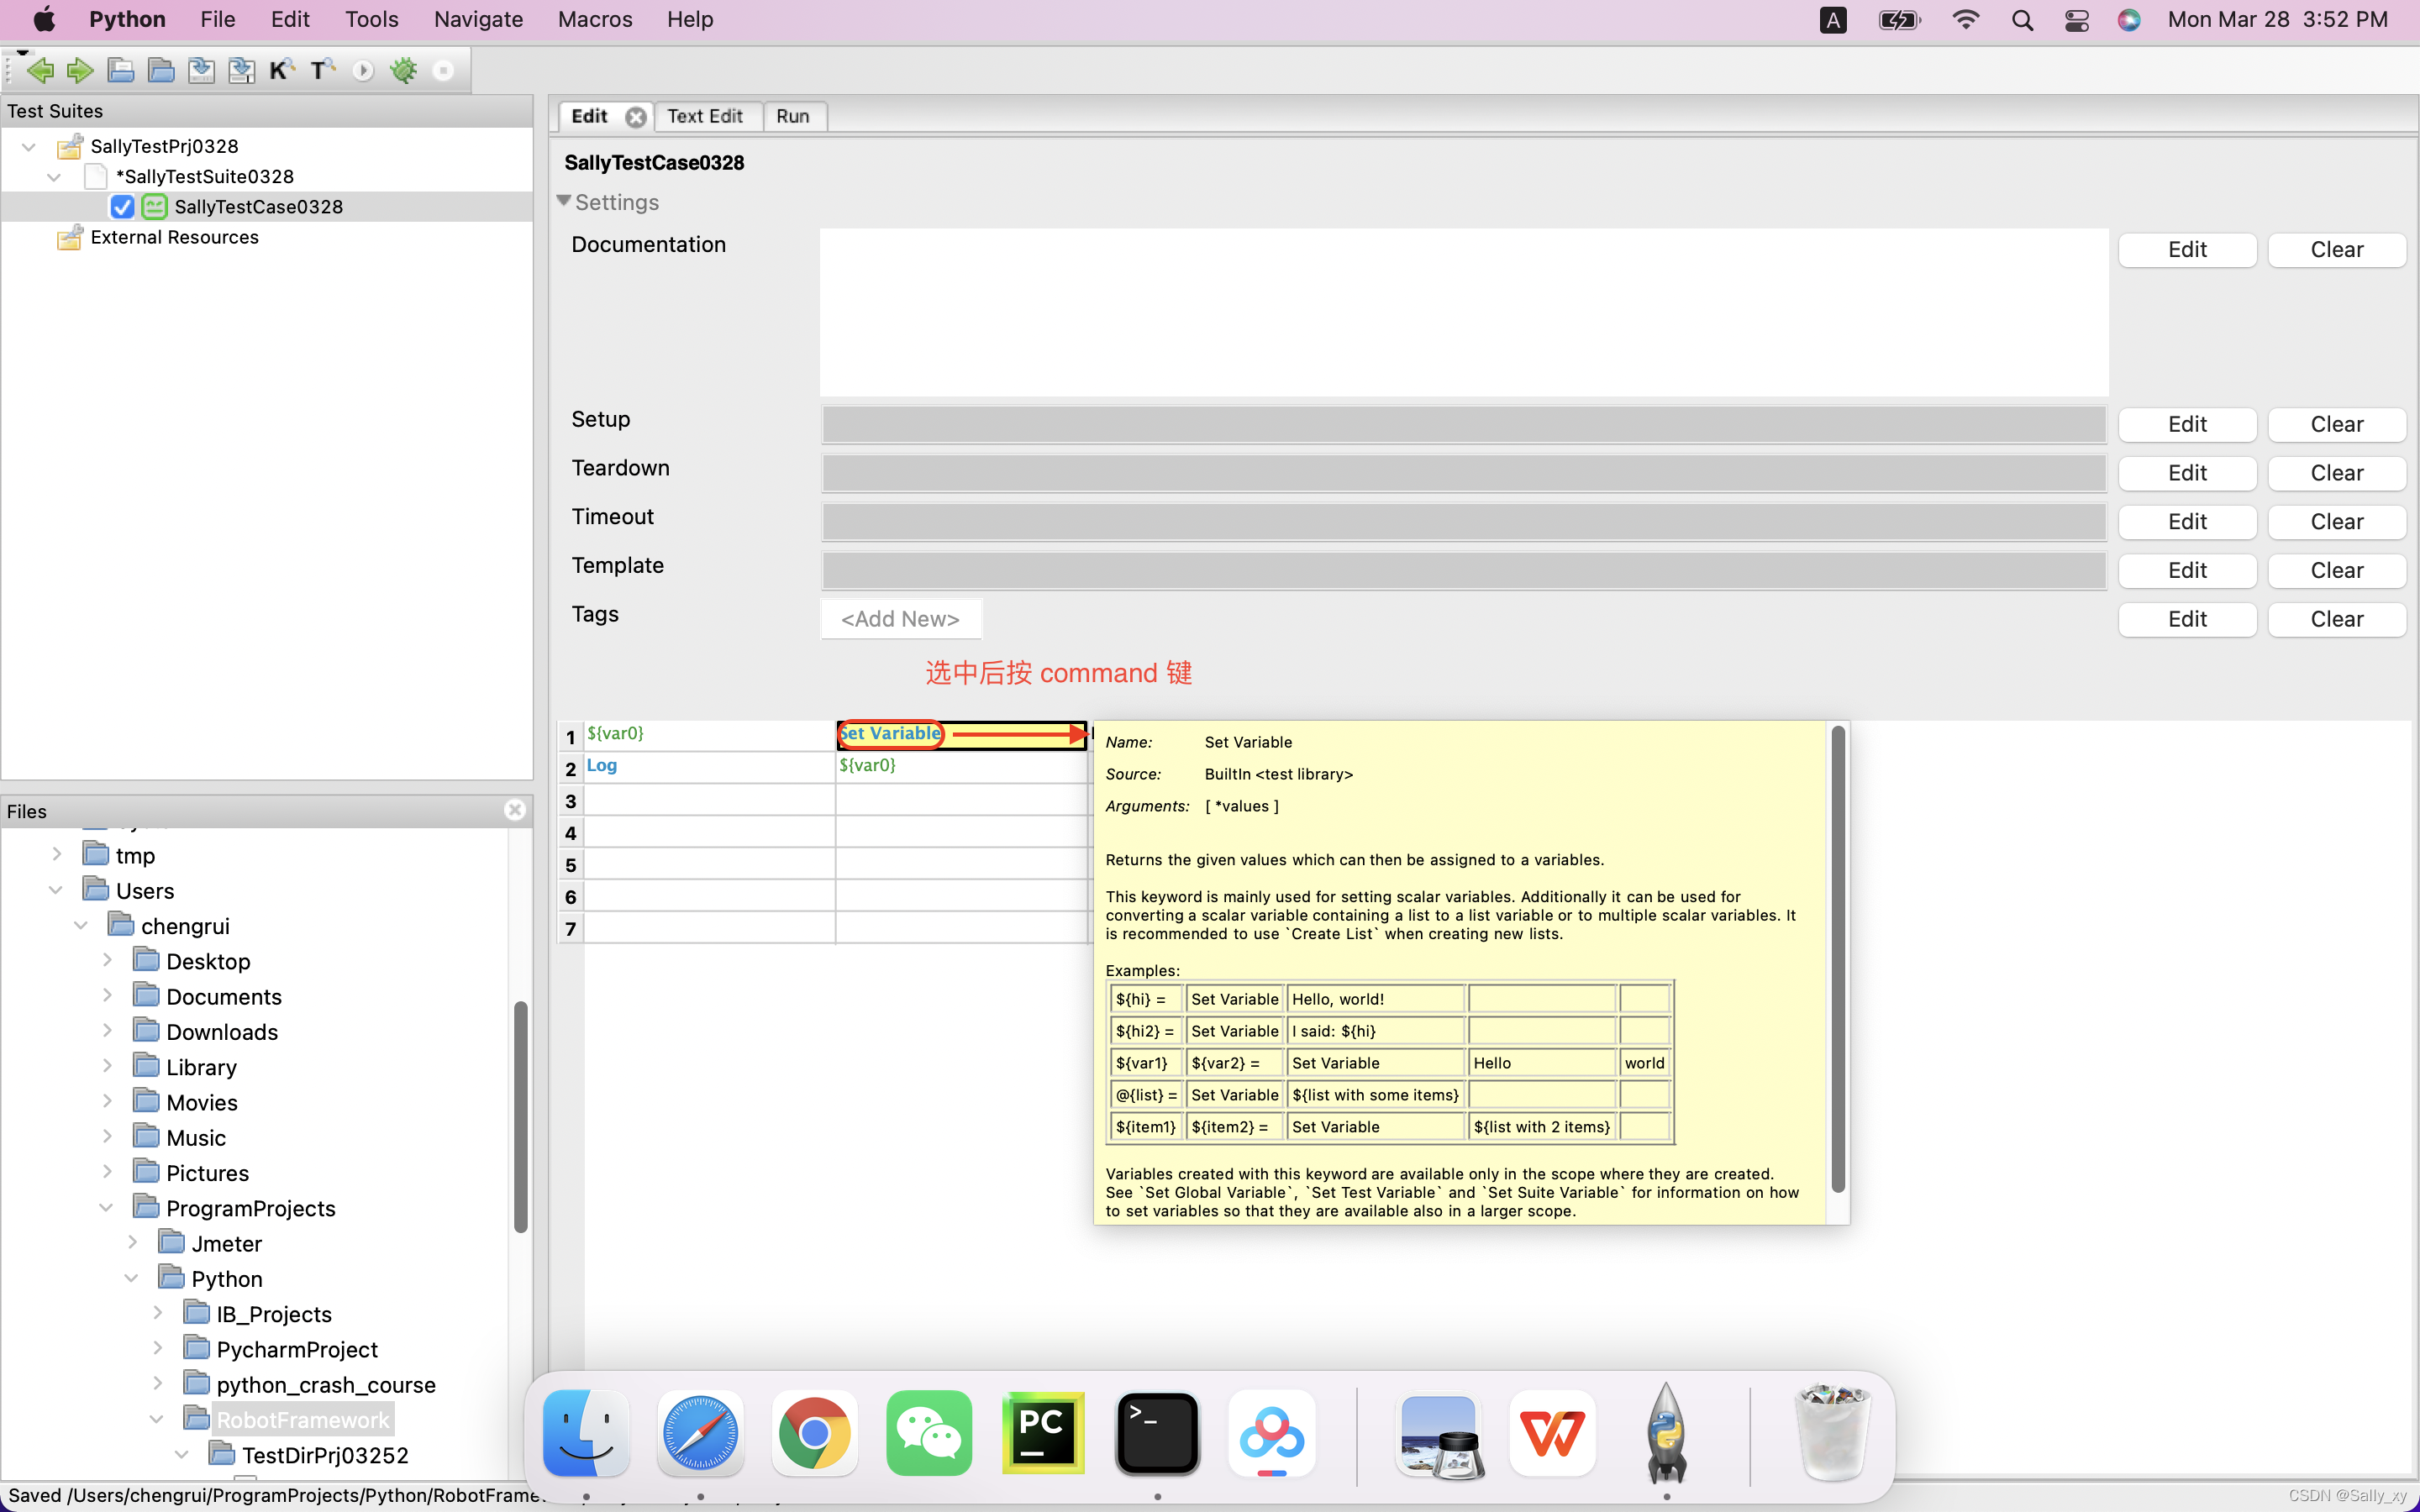Expand the SallyTestPrj0328 tree item
Screen dimensions: 2420x1512
[x=28, y=144]
